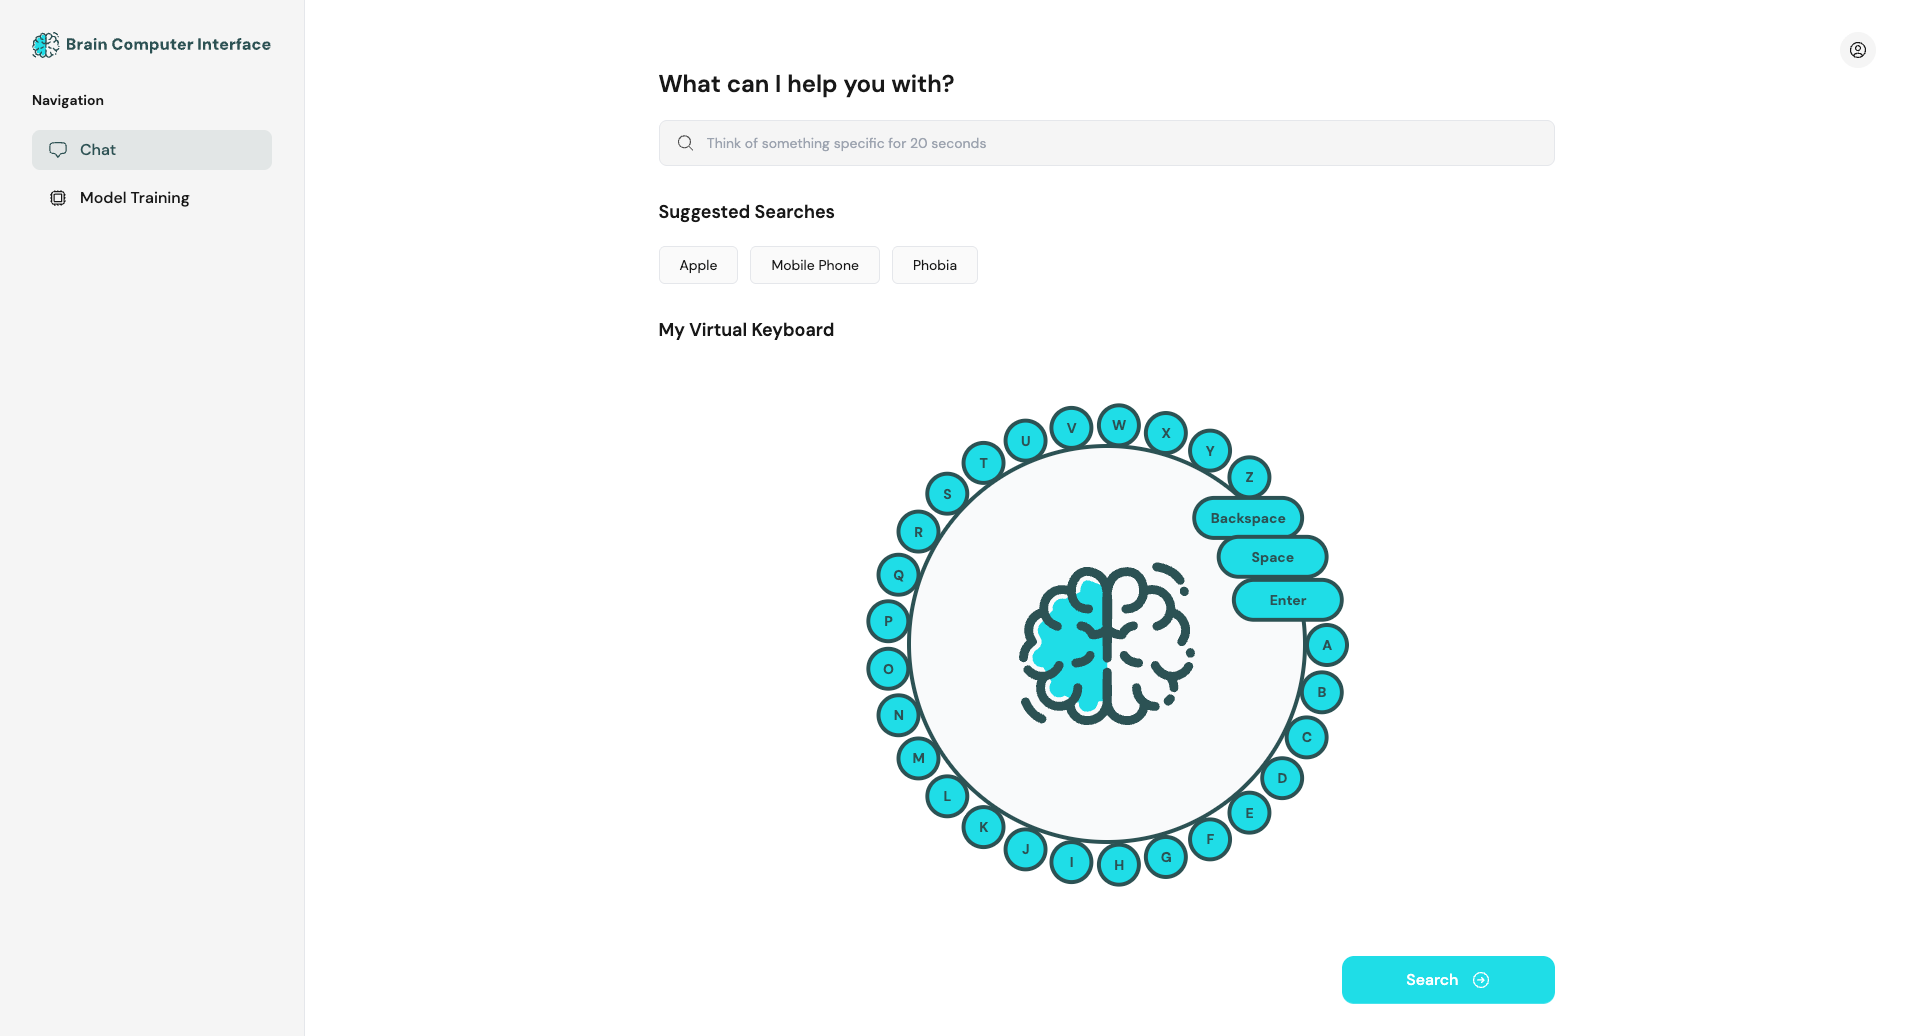Select the Phobia suggested search
The height and width of the screenshot is (1036, 1908).
pyautogui.click(x=934, y=264)
